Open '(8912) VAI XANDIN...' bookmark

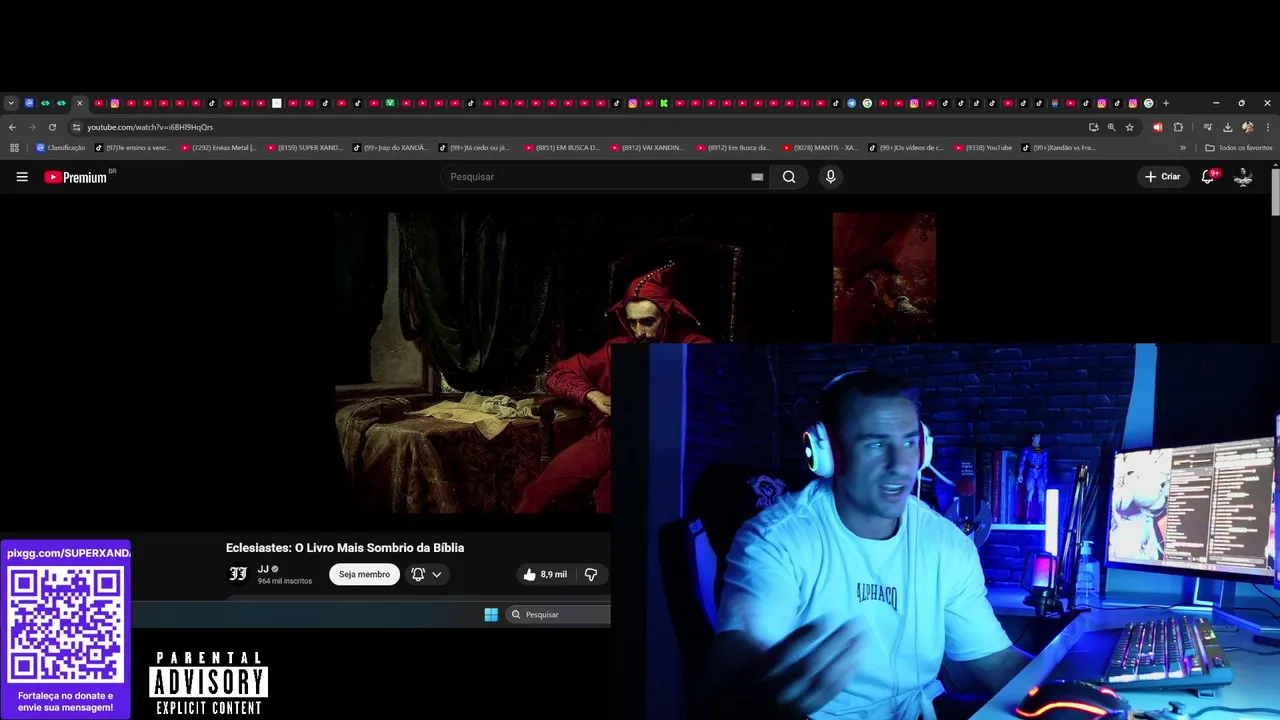tap(648, 148)
